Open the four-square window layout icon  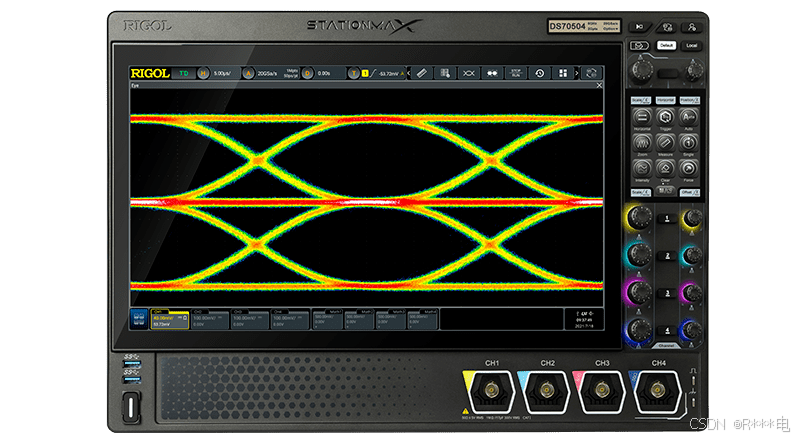tap(563, 73)
